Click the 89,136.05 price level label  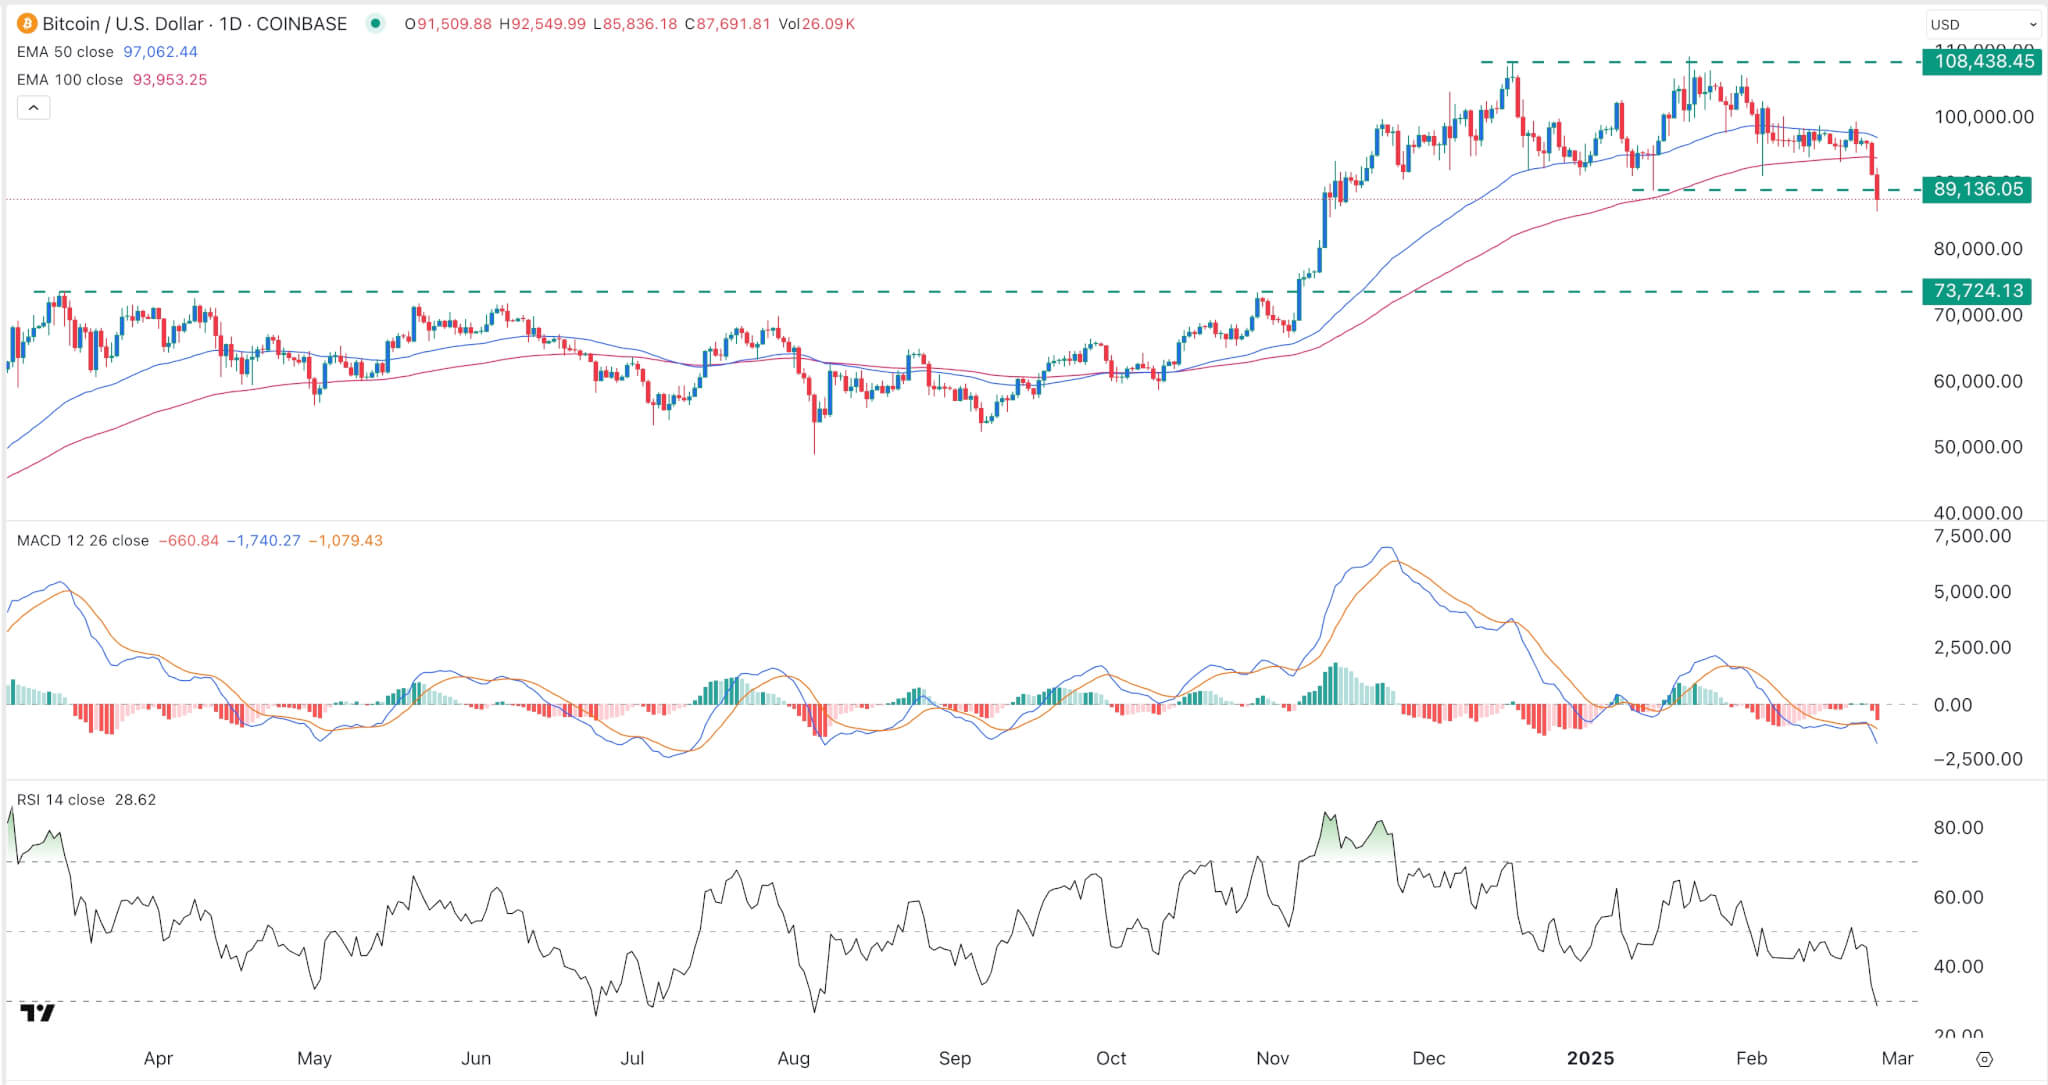point(1977,189)
